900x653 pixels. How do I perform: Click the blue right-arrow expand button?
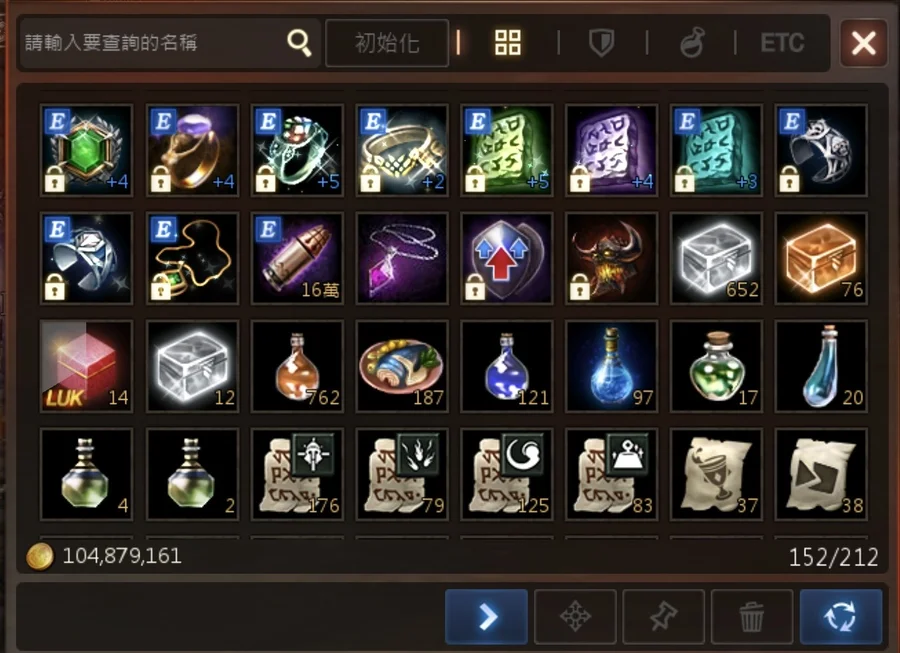coord(486,617)
